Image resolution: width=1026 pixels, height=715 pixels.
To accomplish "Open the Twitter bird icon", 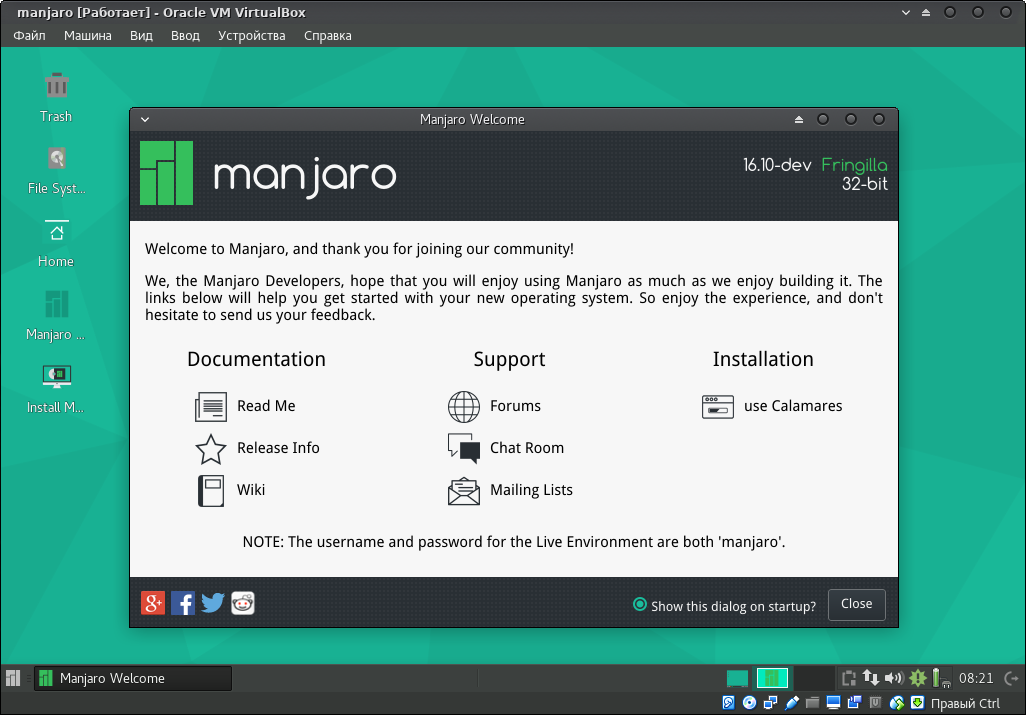I will (213, 603).
